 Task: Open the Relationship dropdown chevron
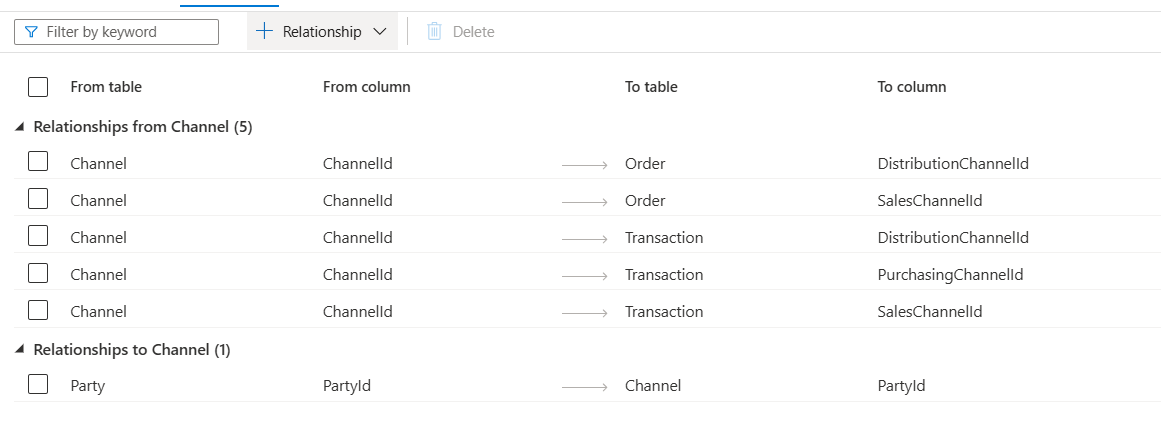click(380, 32)
